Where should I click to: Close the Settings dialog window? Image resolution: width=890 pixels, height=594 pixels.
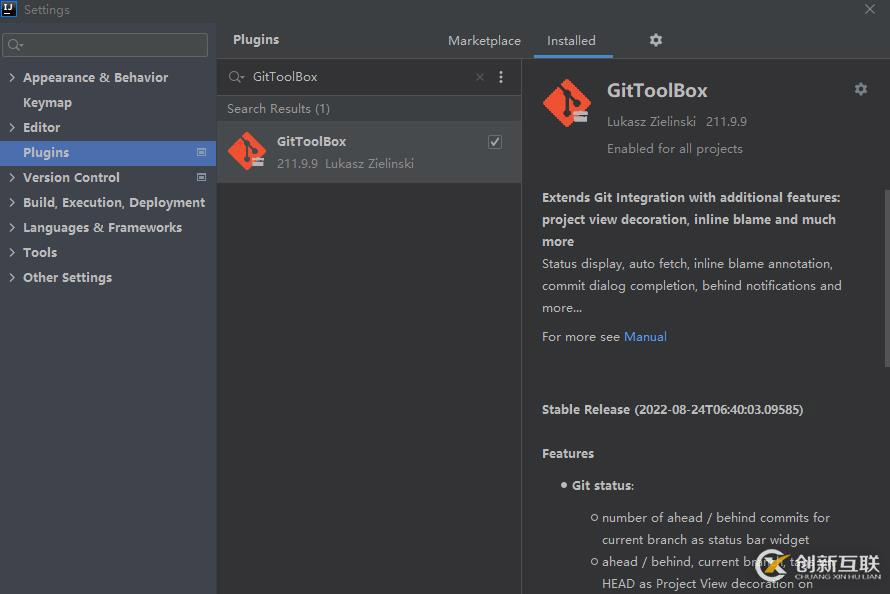coord(870,9)
